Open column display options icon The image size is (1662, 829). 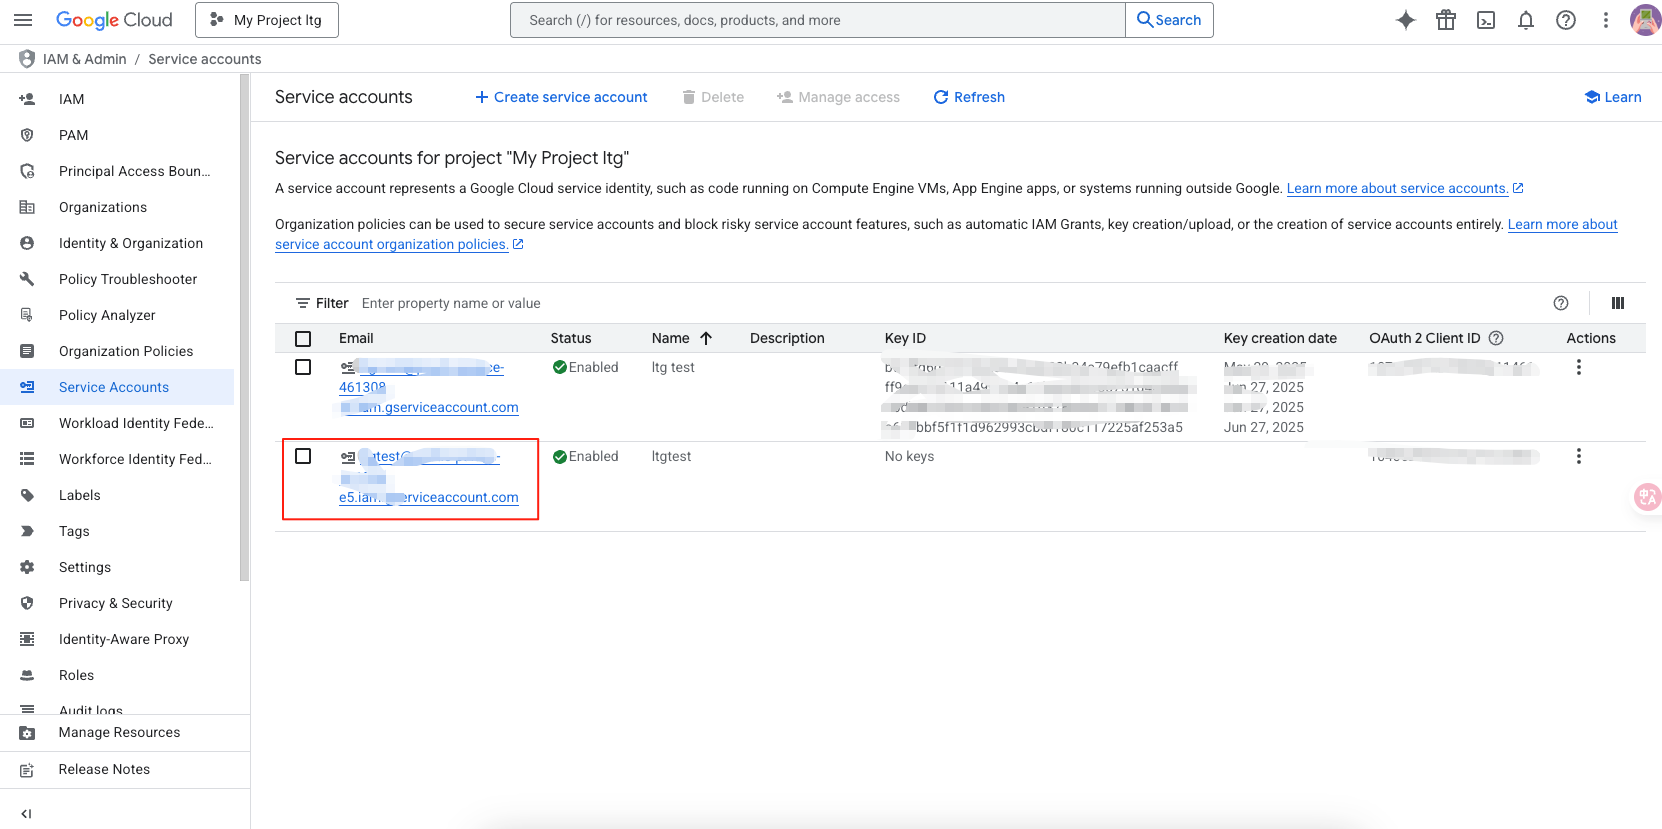tap(1617, 303)
